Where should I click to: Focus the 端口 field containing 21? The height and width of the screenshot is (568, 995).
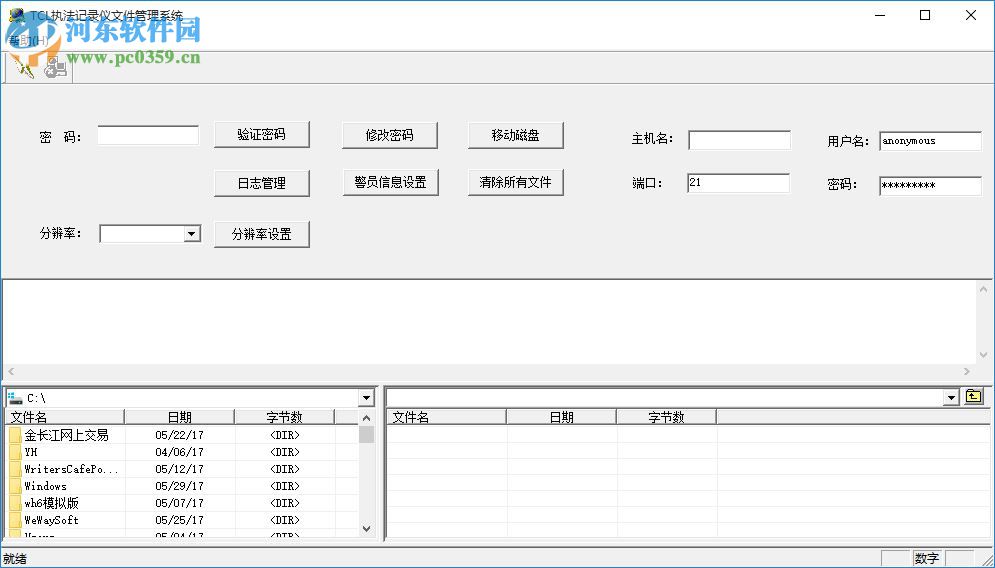[739, 183]
